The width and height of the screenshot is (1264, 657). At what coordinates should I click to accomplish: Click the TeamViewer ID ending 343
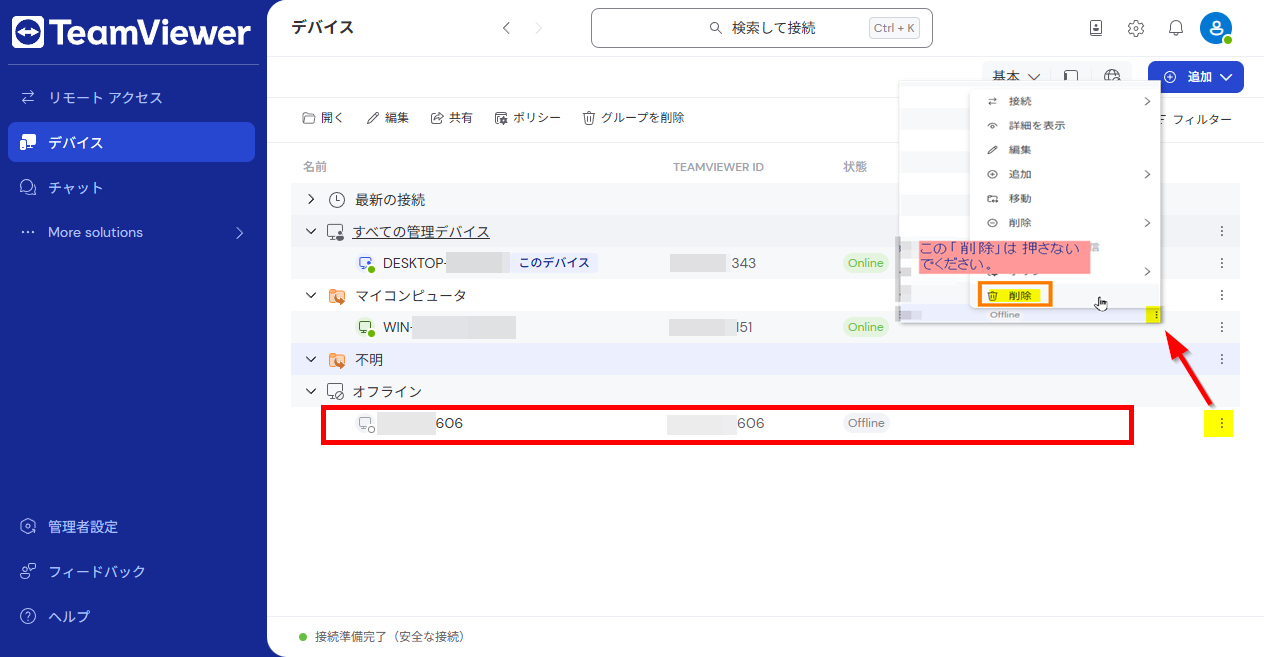(x=713, y=263)
